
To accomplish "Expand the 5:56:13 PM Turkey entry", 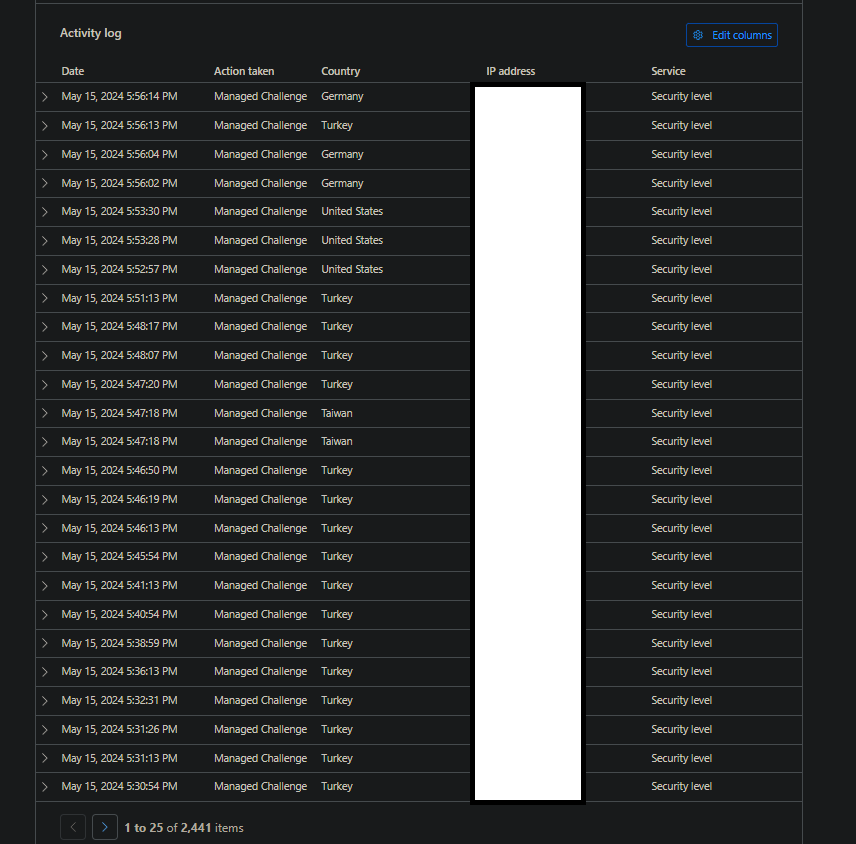I will (45, 126).
